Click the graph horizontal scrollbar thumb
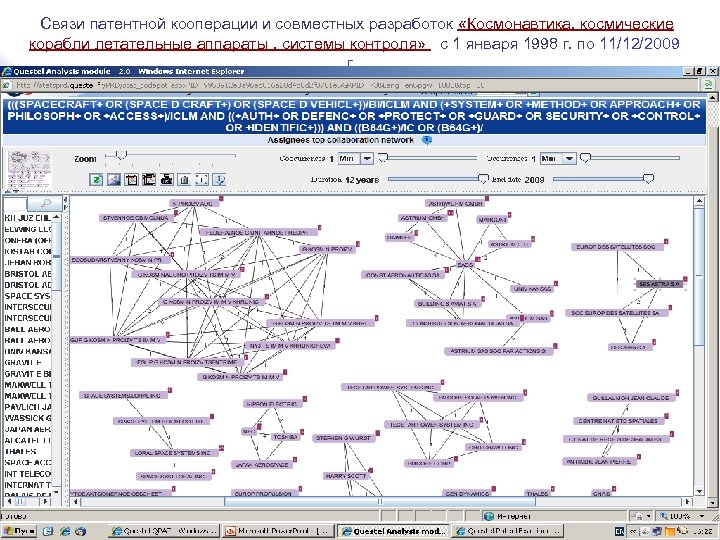This screenshot has width=720, height=540. (380, 502)
